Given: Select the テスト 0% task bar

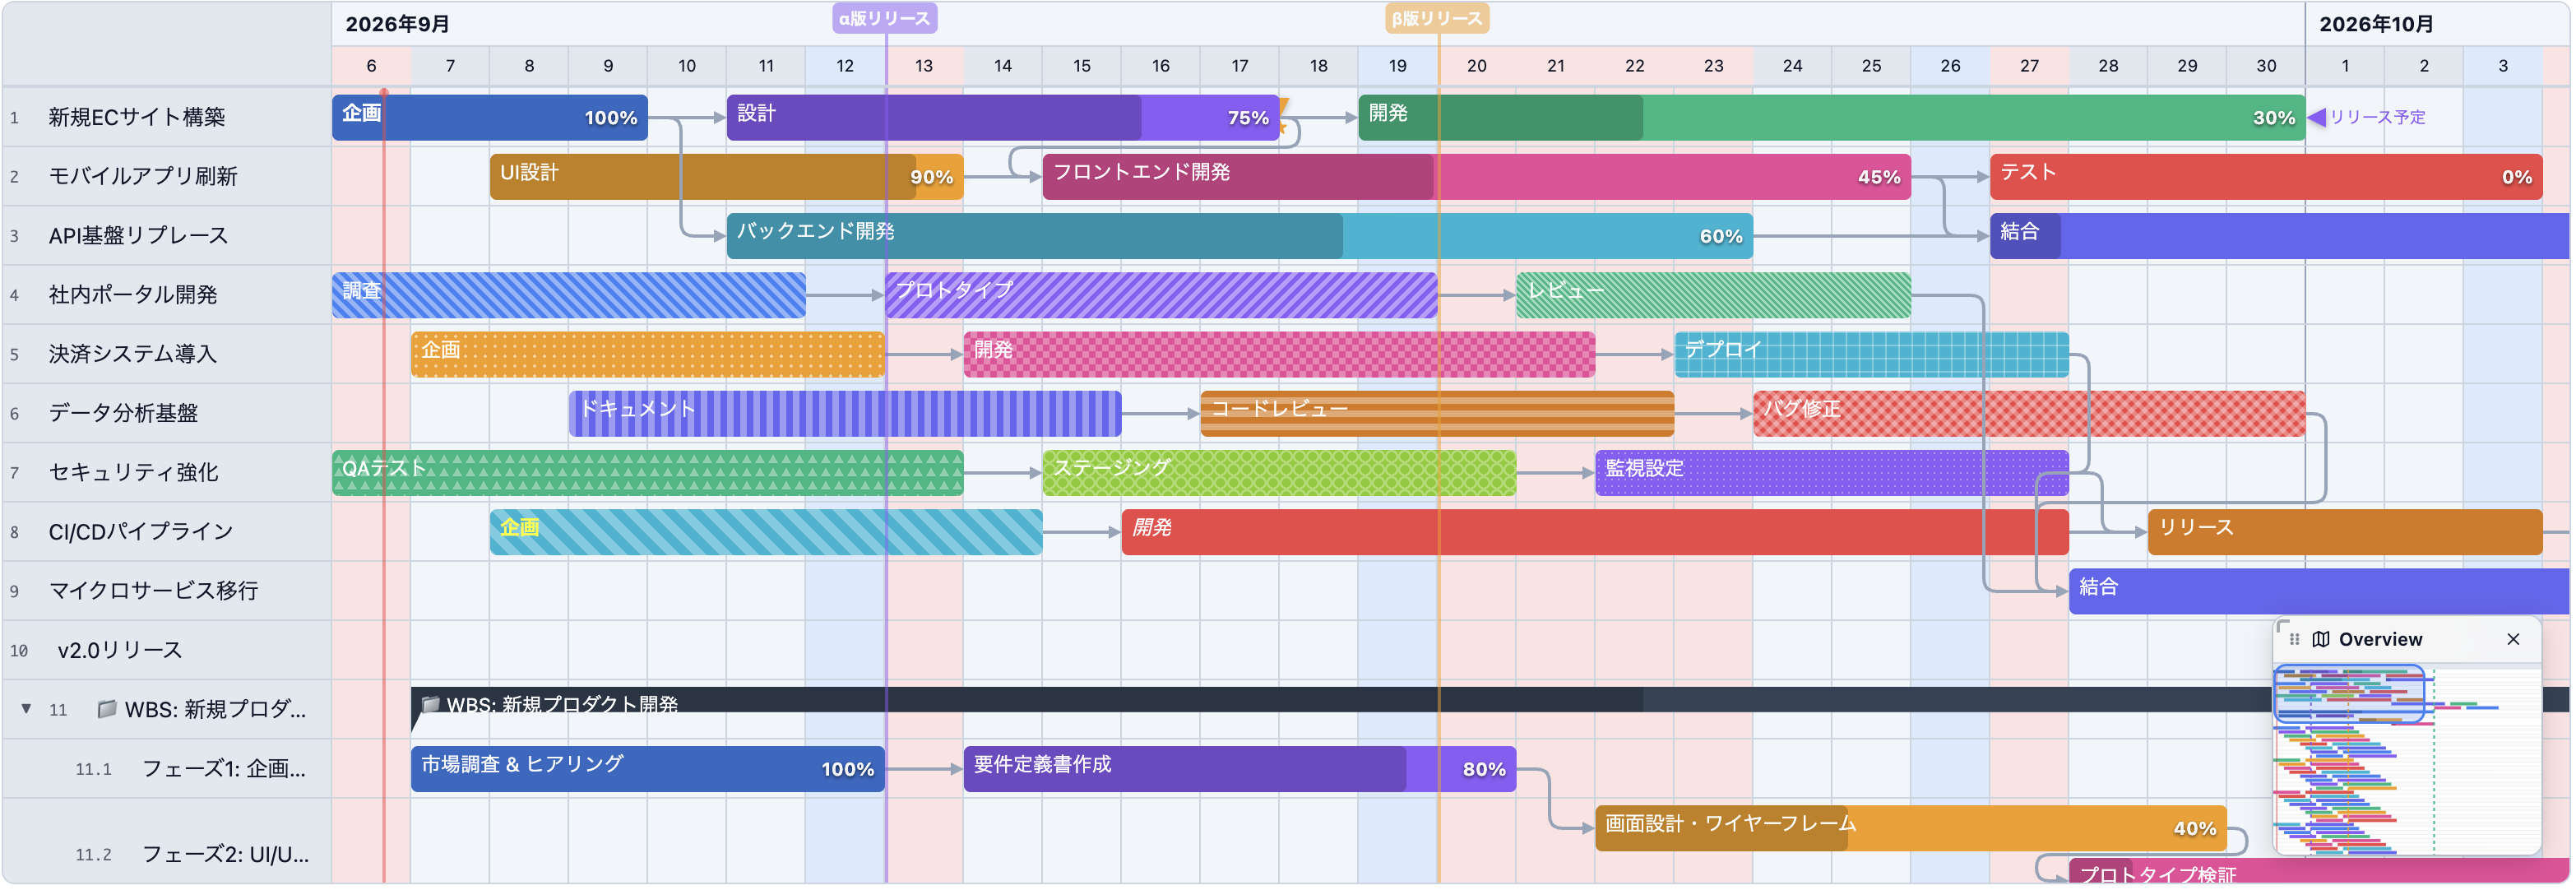Looking at the screenshot, I should pyautogui.click(x=2266, y=176).
